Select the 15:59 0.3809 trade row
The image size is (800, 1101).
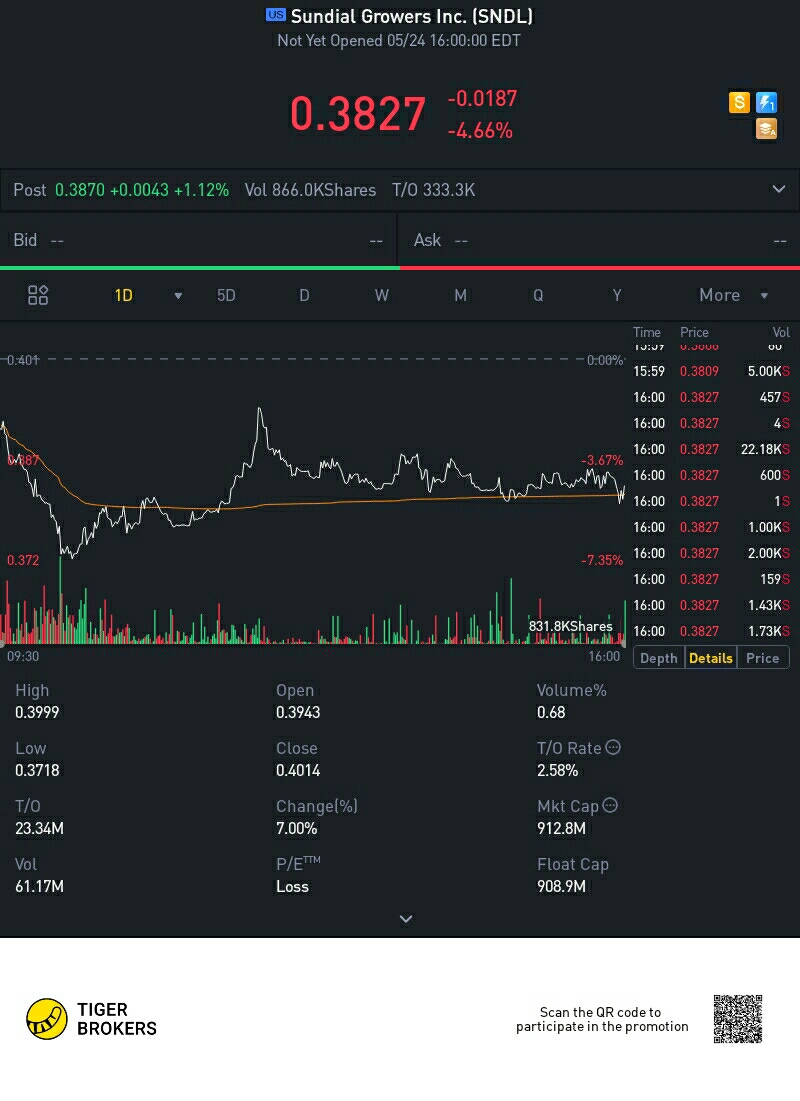pyautogui.click(x=711, y=371)
